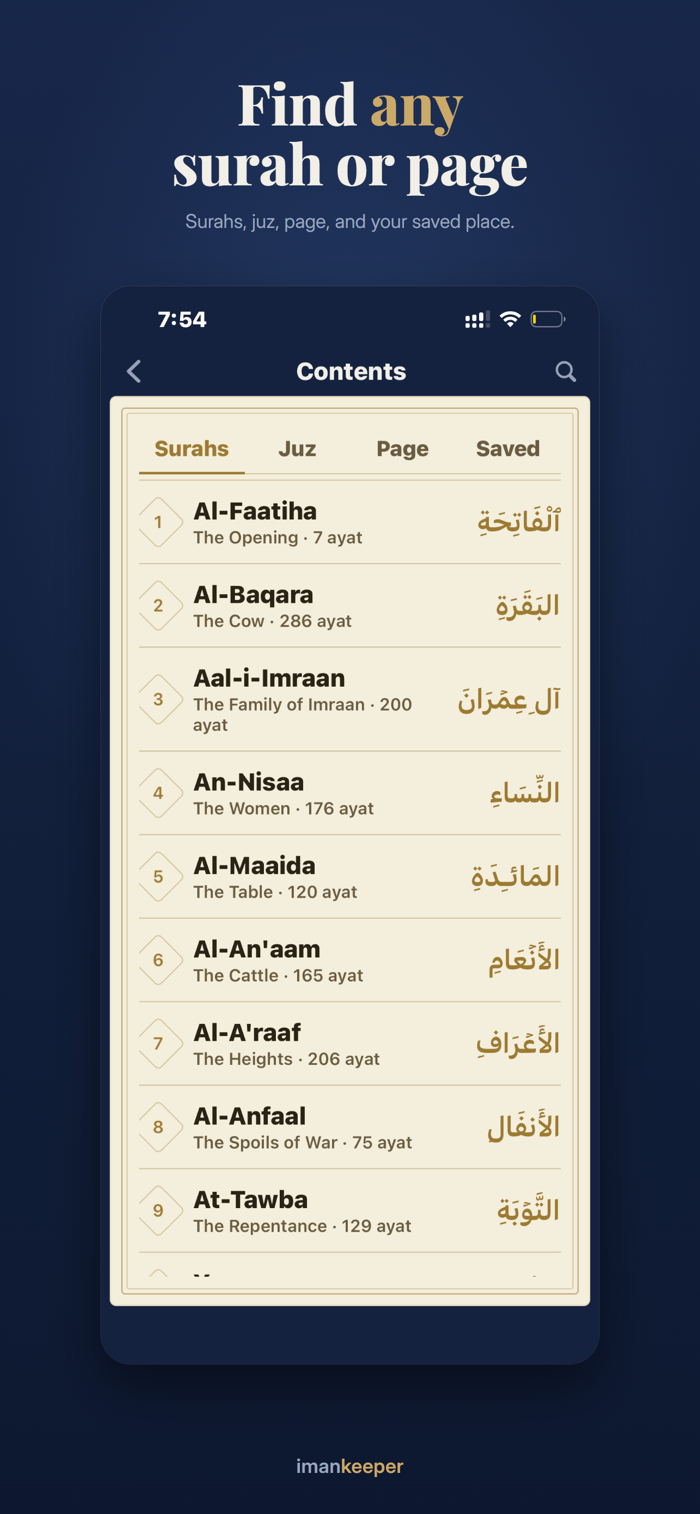
Task: Tap the back chevron icon
Action: click(x=134, y=371)
